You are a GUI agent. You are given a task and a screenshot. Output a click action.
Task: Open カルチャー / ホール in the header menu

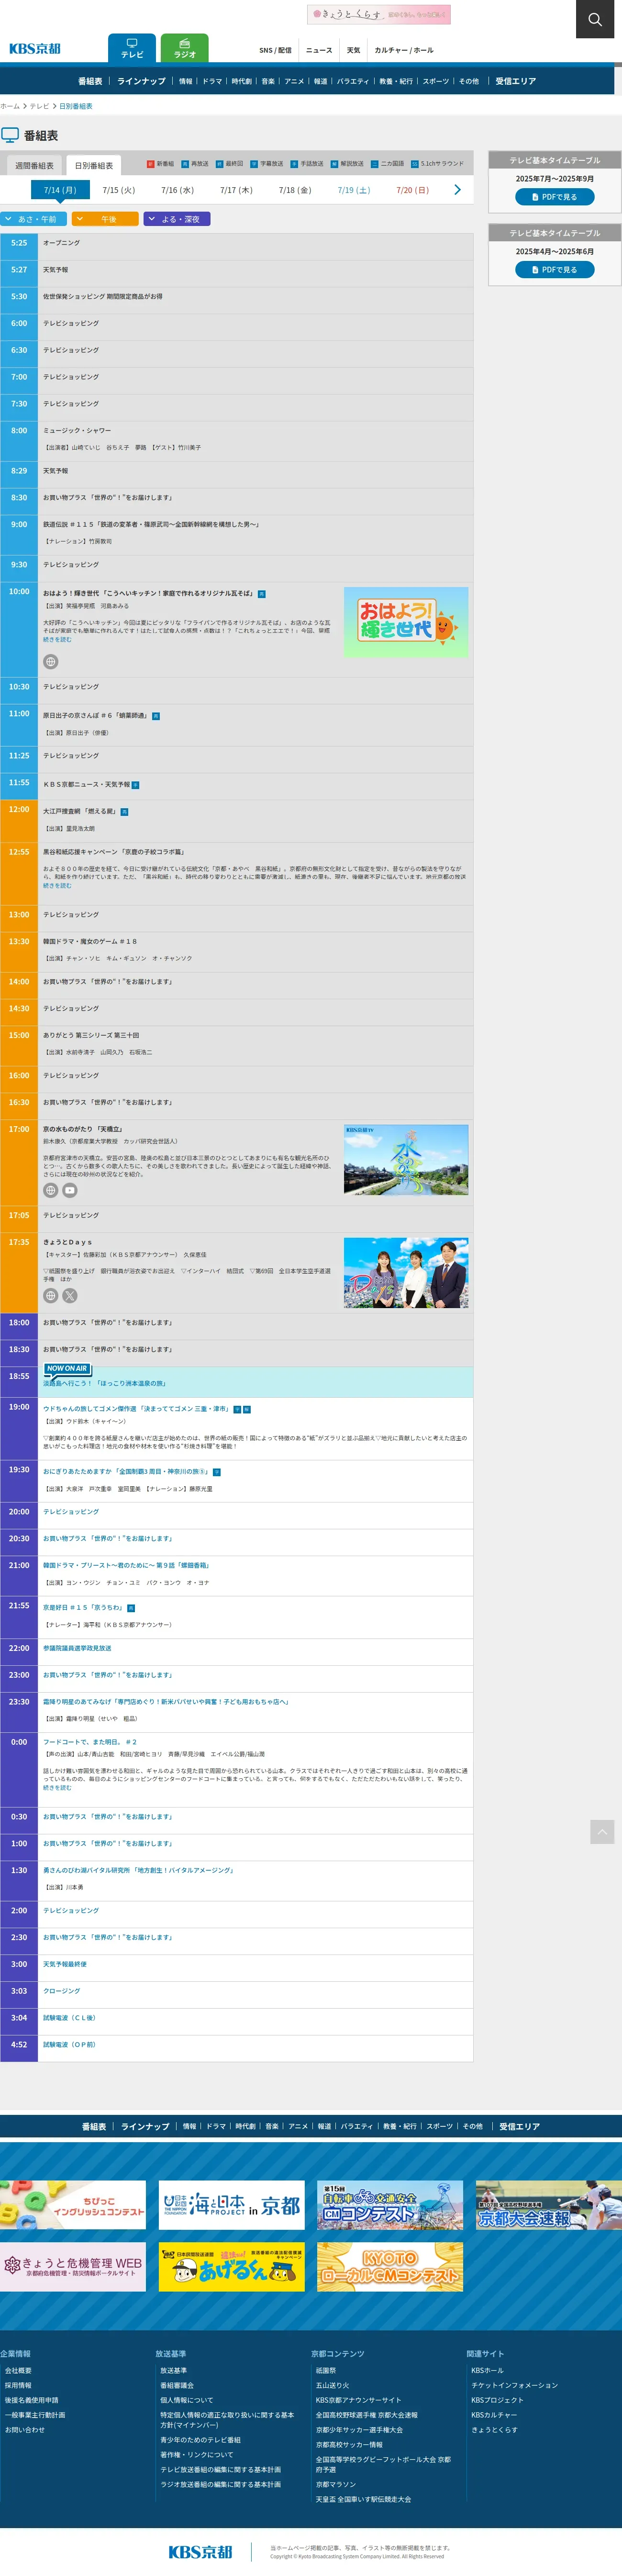point(404,50)
